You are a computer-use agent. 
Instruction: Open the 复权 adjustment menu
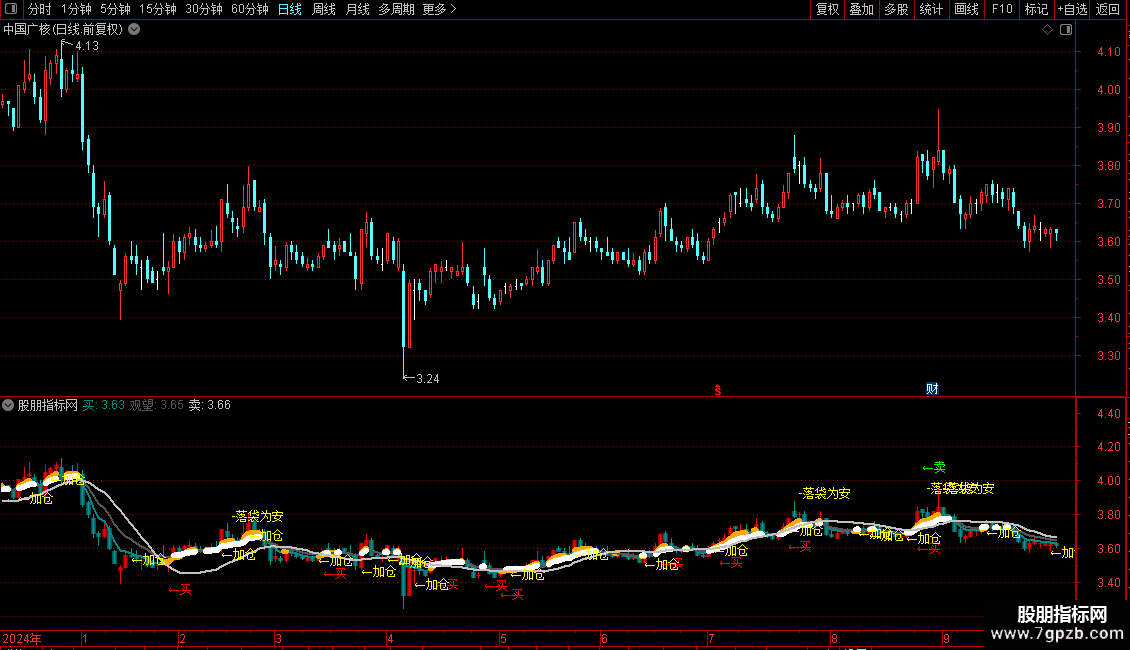coord(827,9)
